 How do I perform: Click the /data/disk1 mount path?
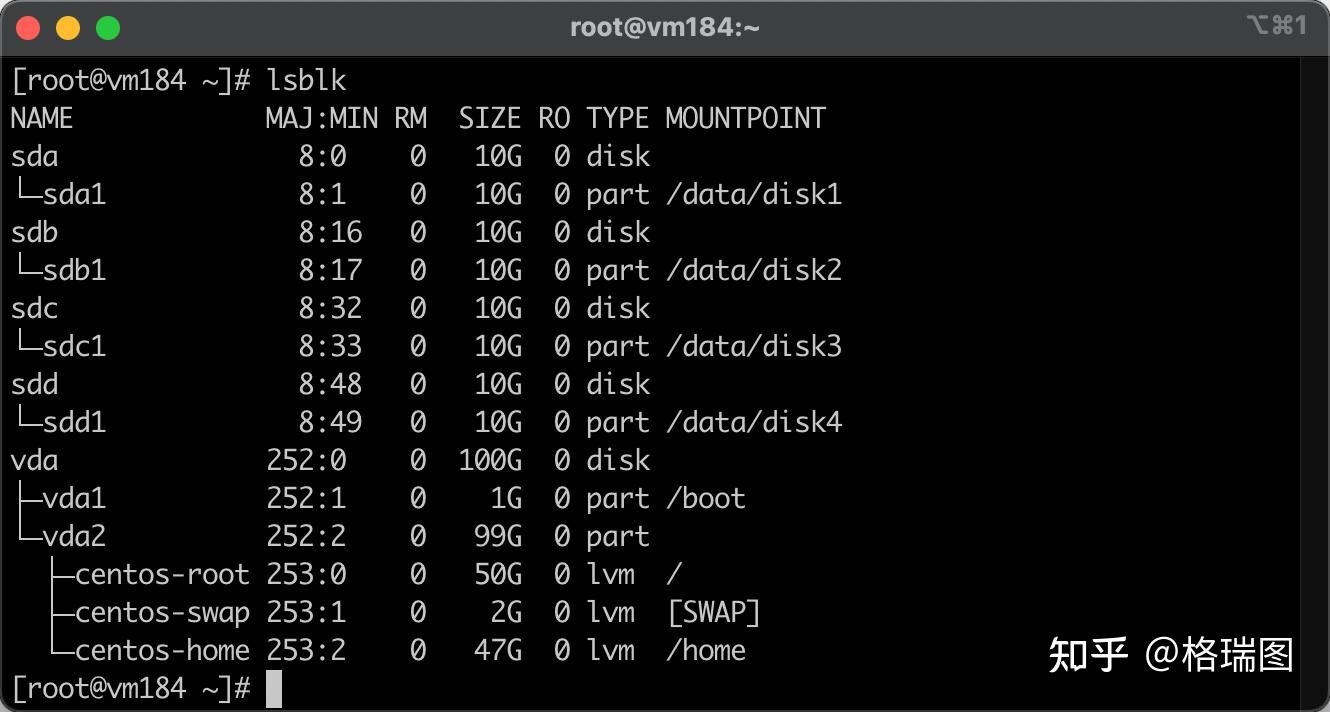(x=754, y=194)
